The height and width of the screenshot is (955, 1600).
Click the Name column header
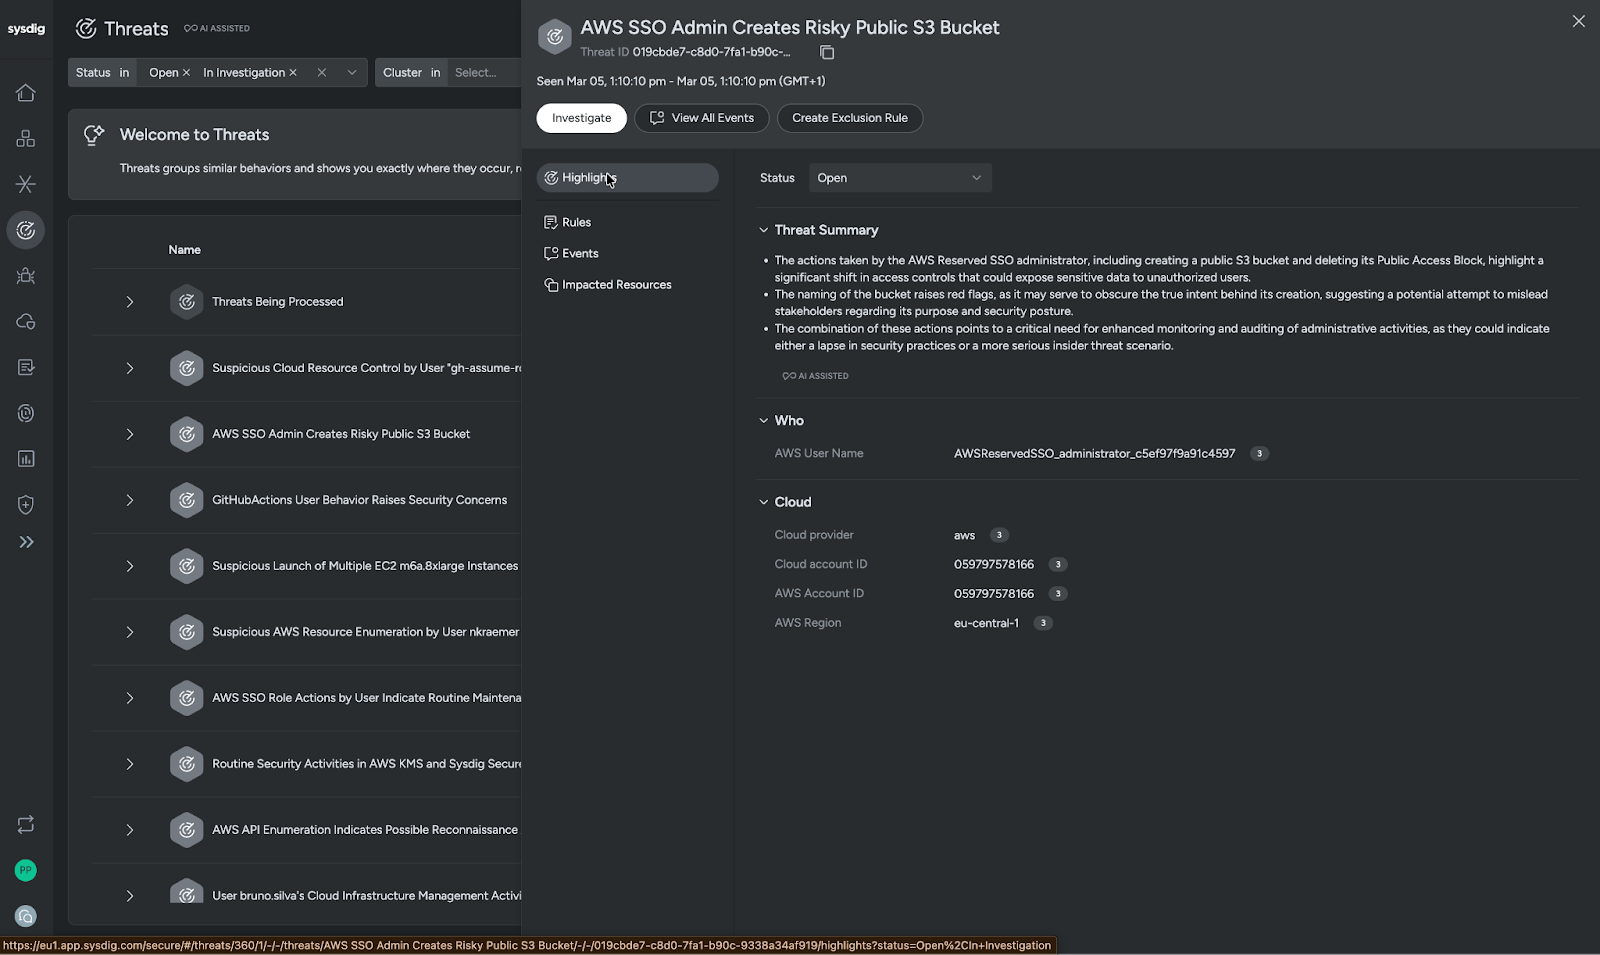tap(185, 250)
